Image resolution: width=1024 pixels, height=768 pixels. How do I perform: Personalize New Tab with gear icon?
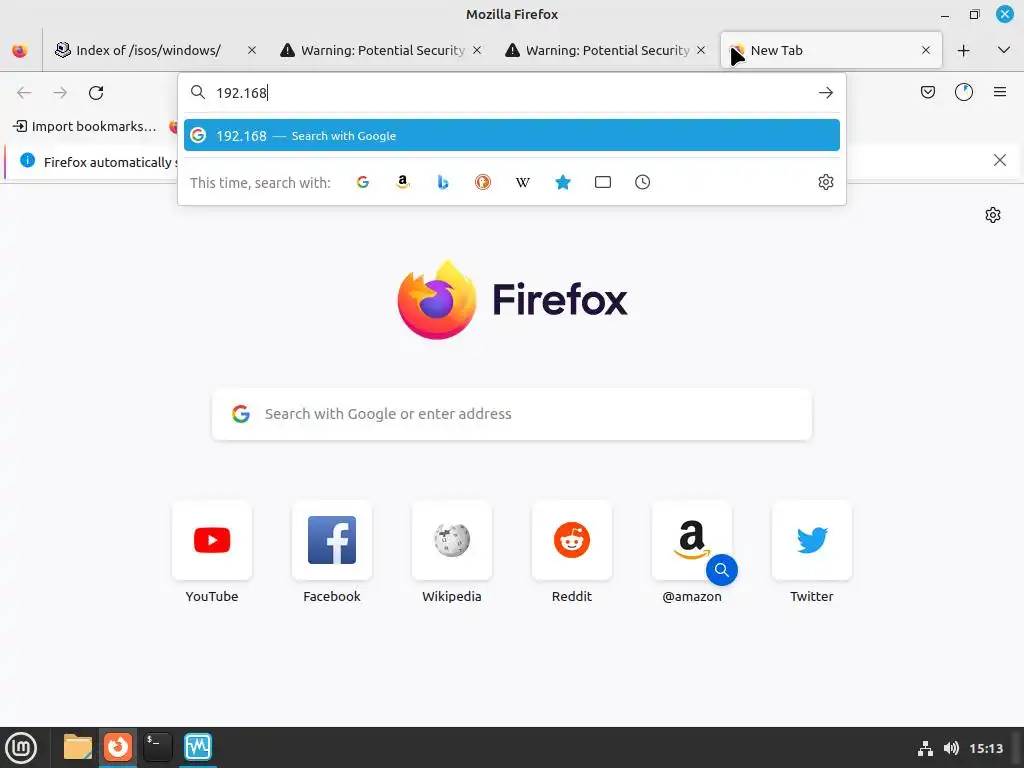(993, 215)
